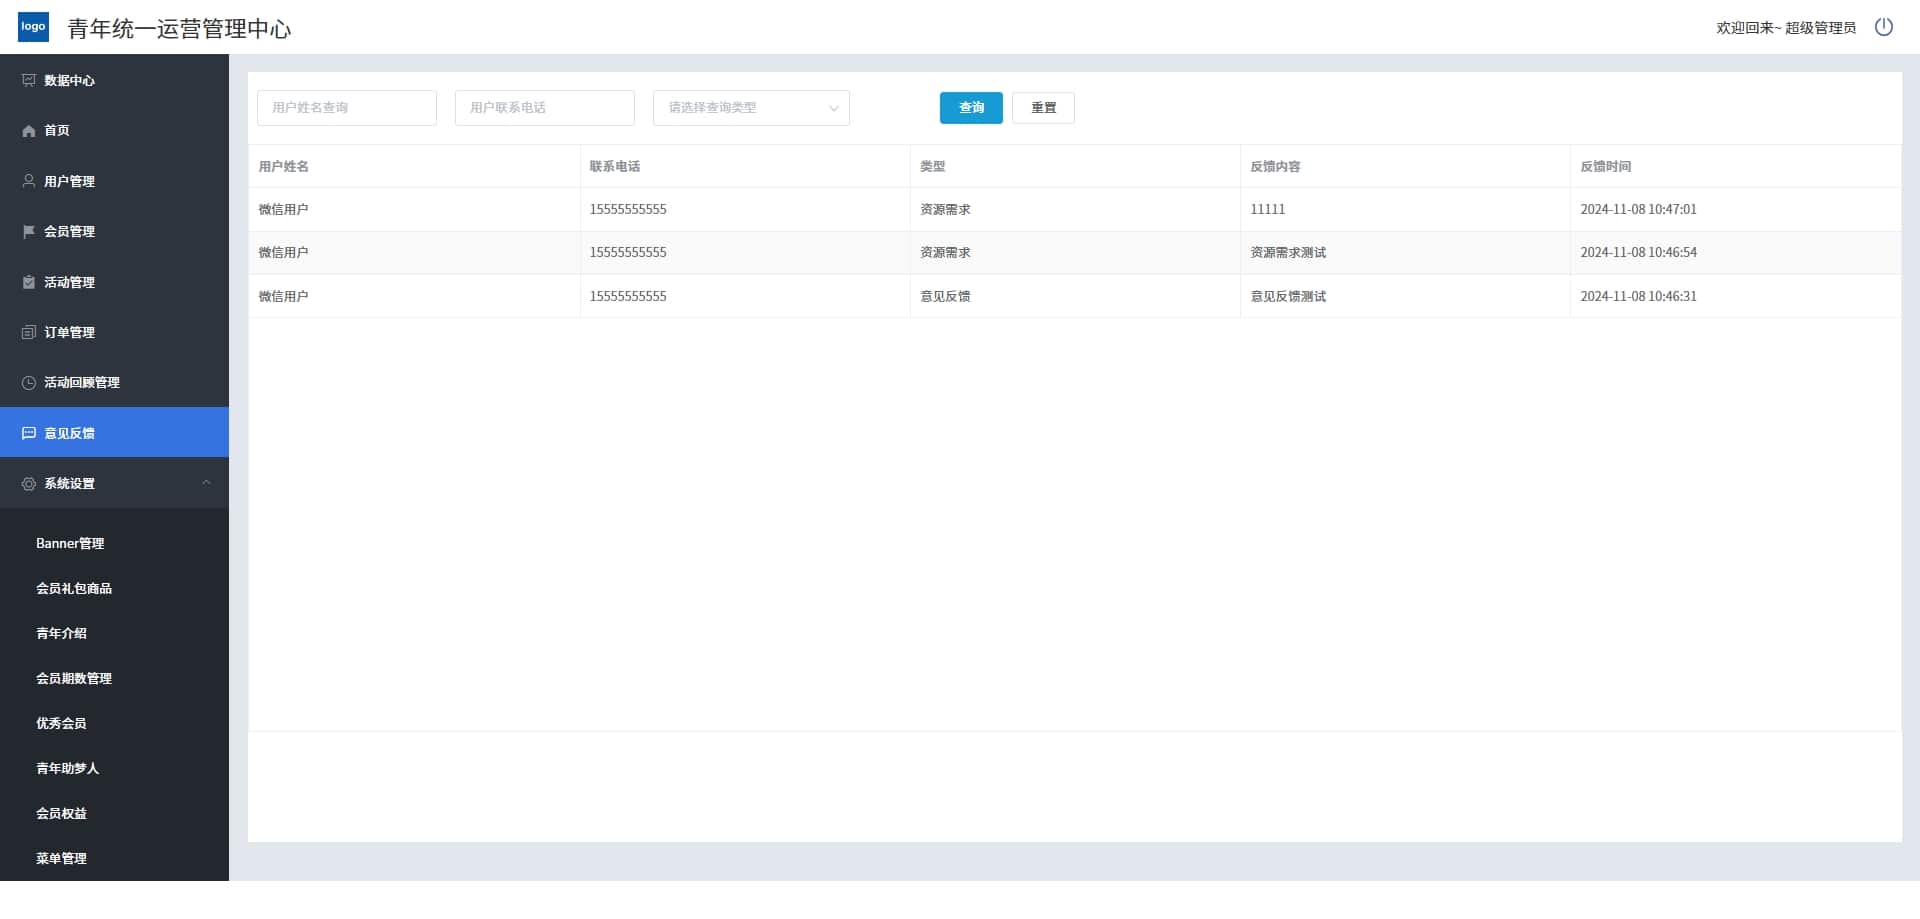Open 会员管理 via its flag icon

point(29,231)
